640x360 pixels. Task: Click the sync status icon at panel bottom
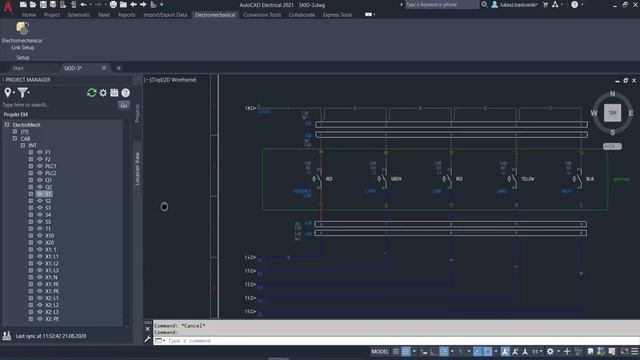7,336
